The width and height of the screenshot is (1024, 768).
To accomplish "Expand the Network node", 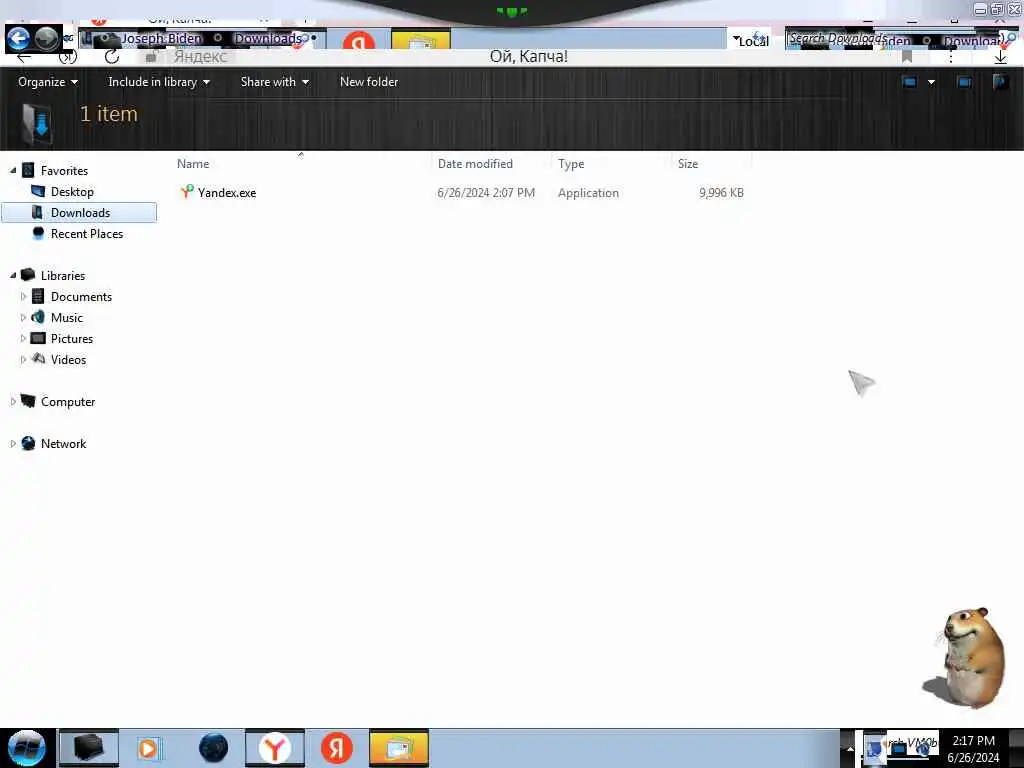I will tap(13, 443).
